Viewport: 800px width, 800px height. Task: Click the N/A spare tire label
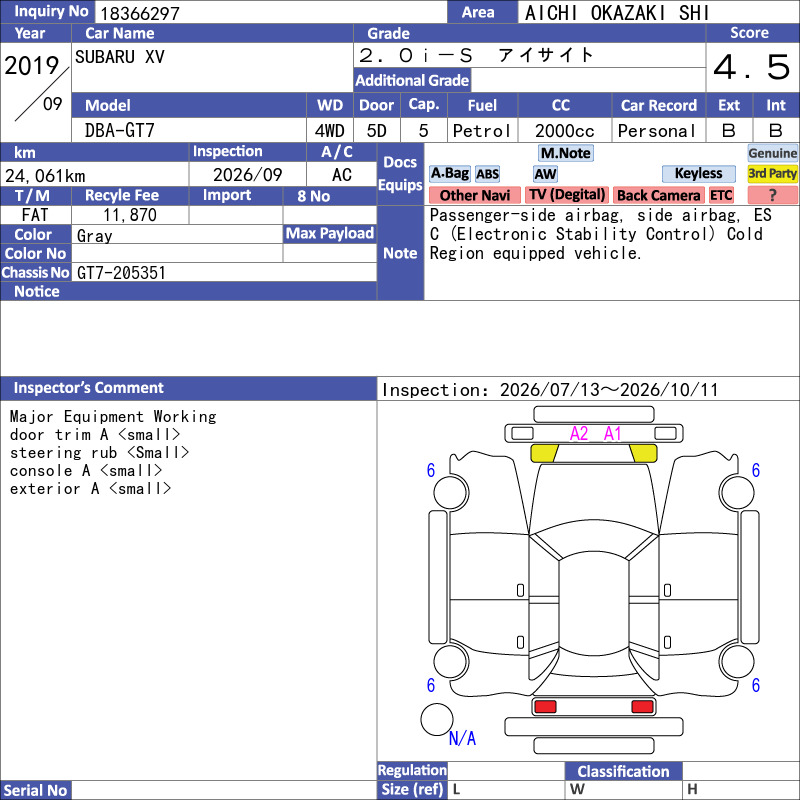point(462,738)
